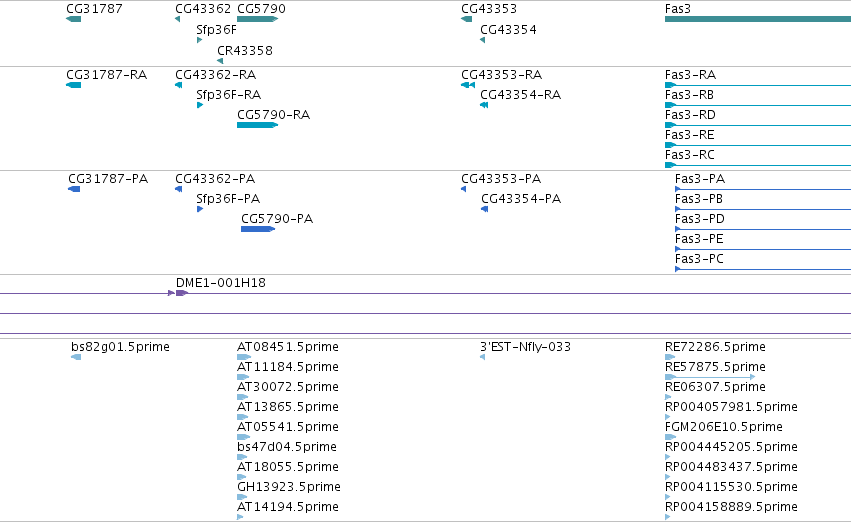Click the CG5790-RA transcript glyph
Viewport: 851px width, 522px height.
258,125
